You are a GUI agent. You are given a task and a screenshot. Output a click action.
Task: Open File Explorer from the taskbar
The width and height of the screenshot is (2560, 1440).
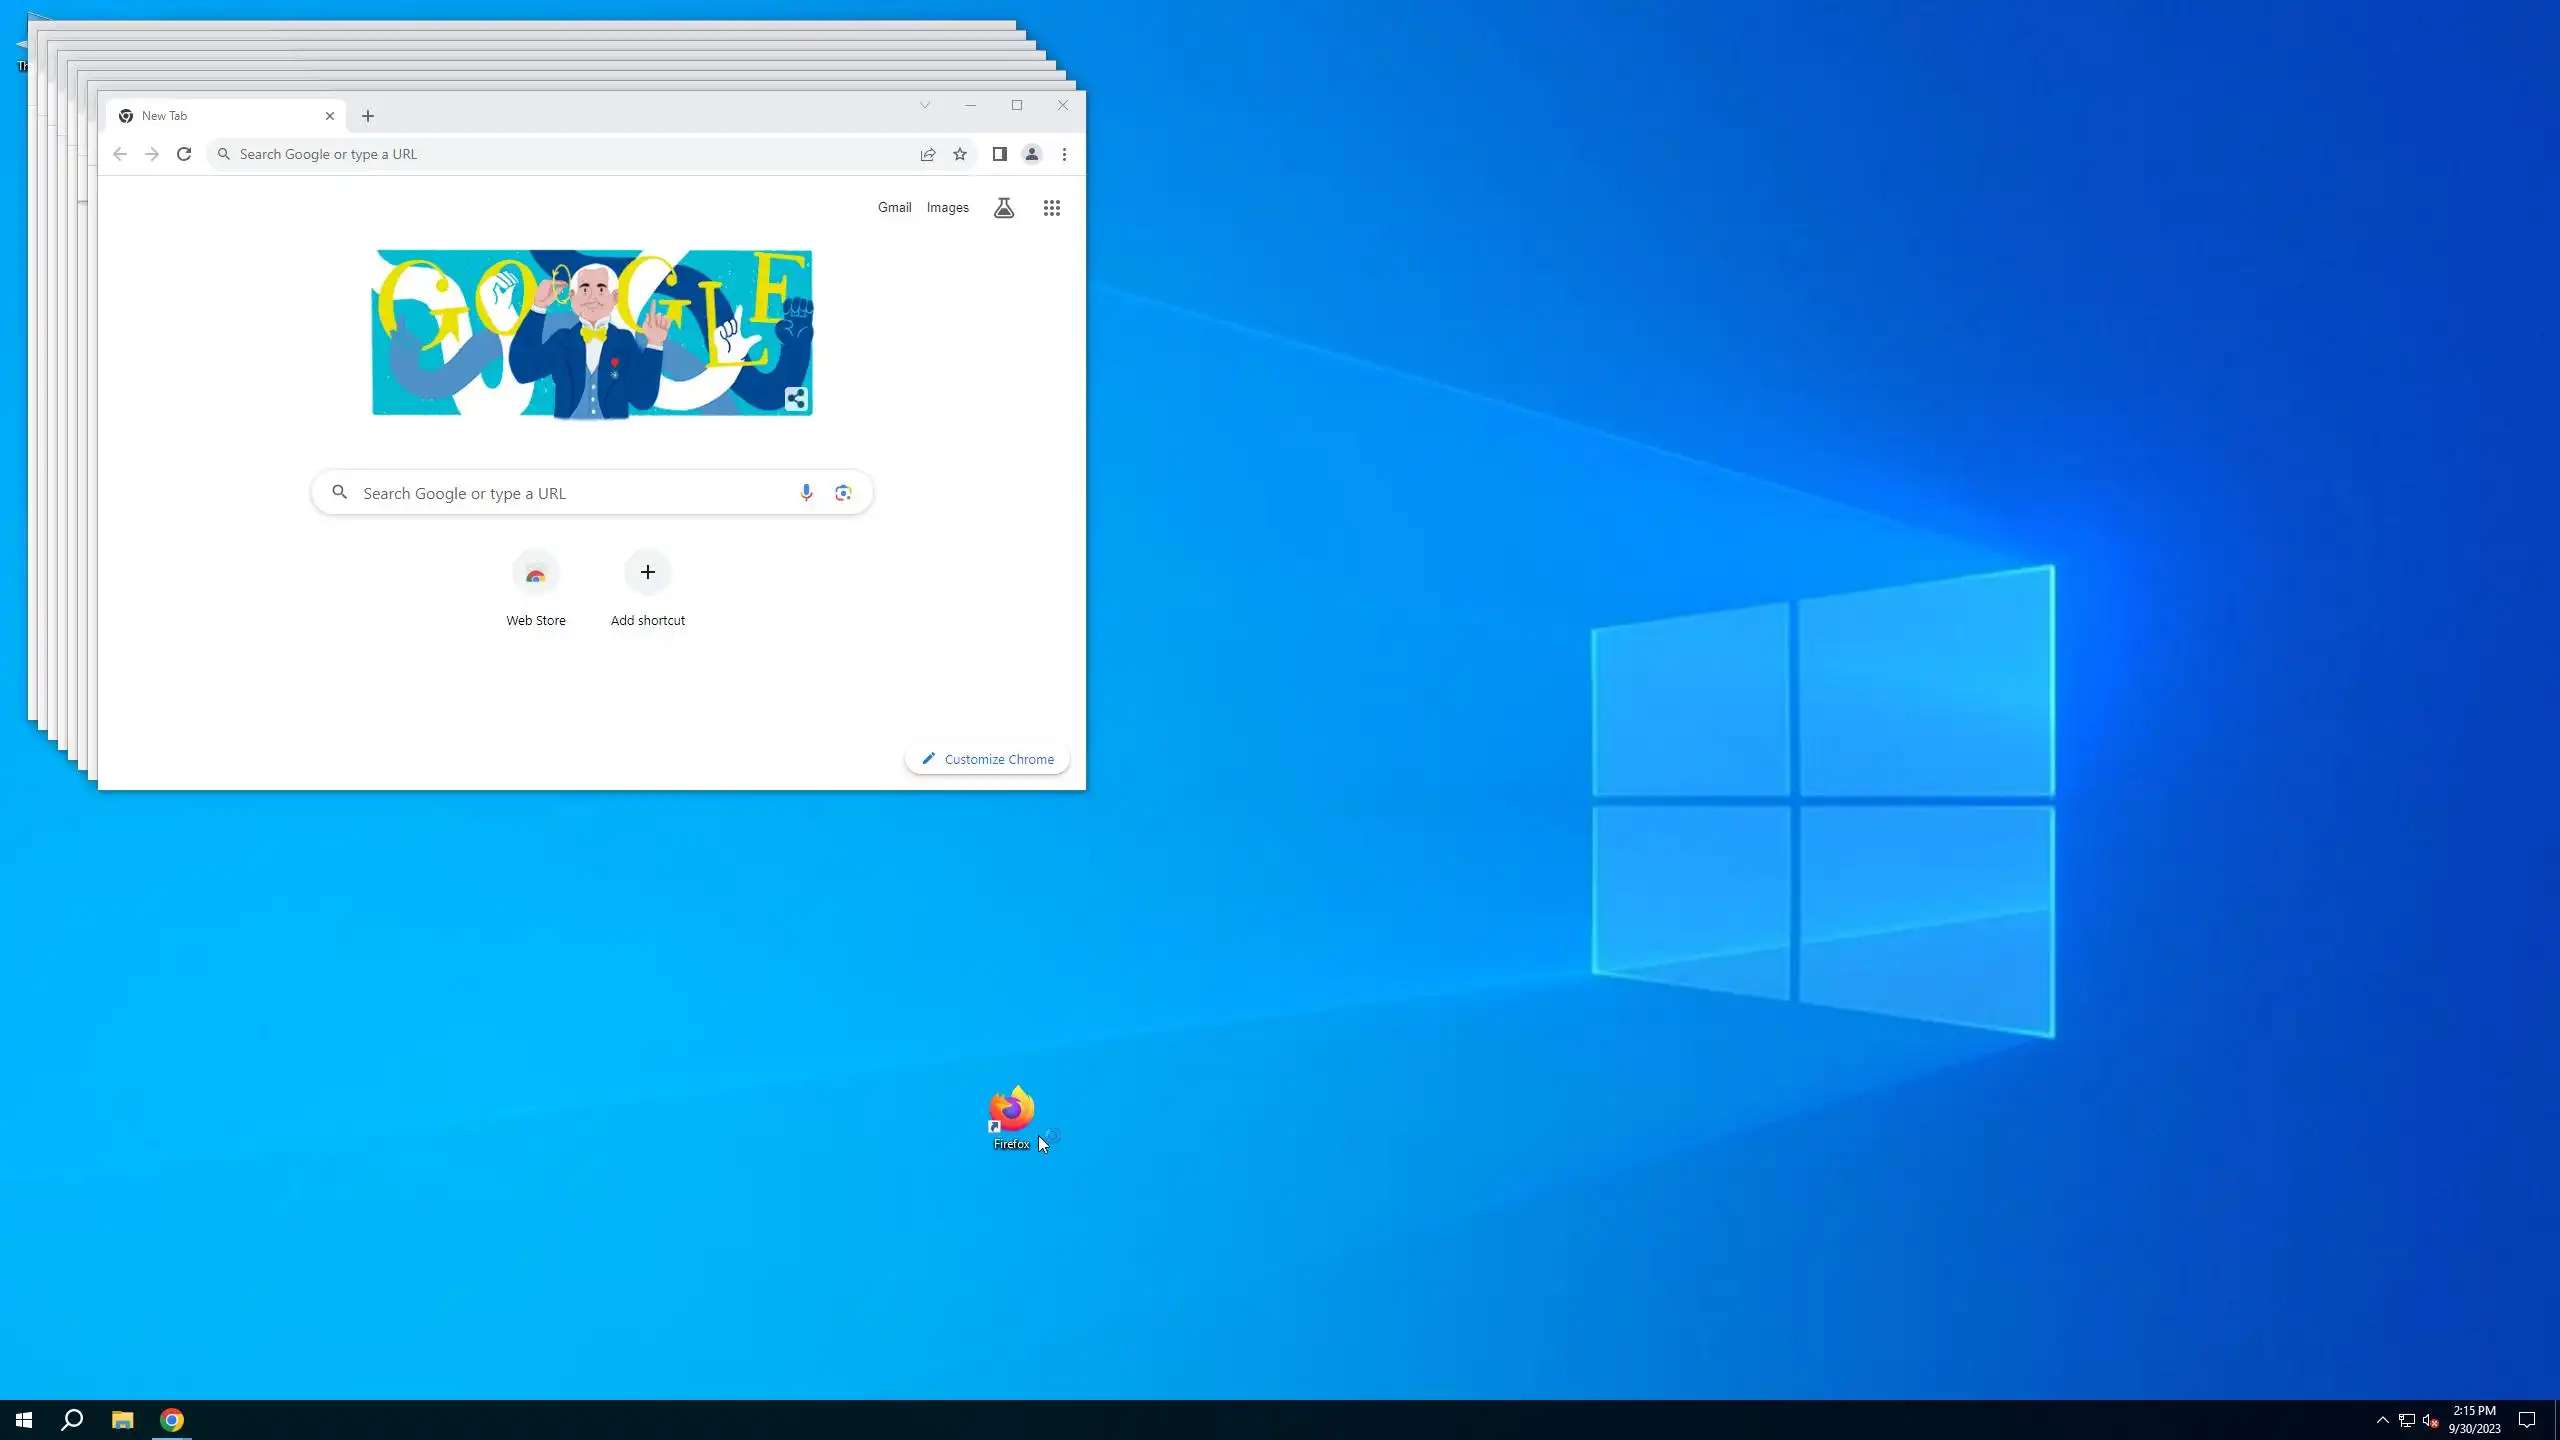pyautogui.click(x=122, y=1420)
